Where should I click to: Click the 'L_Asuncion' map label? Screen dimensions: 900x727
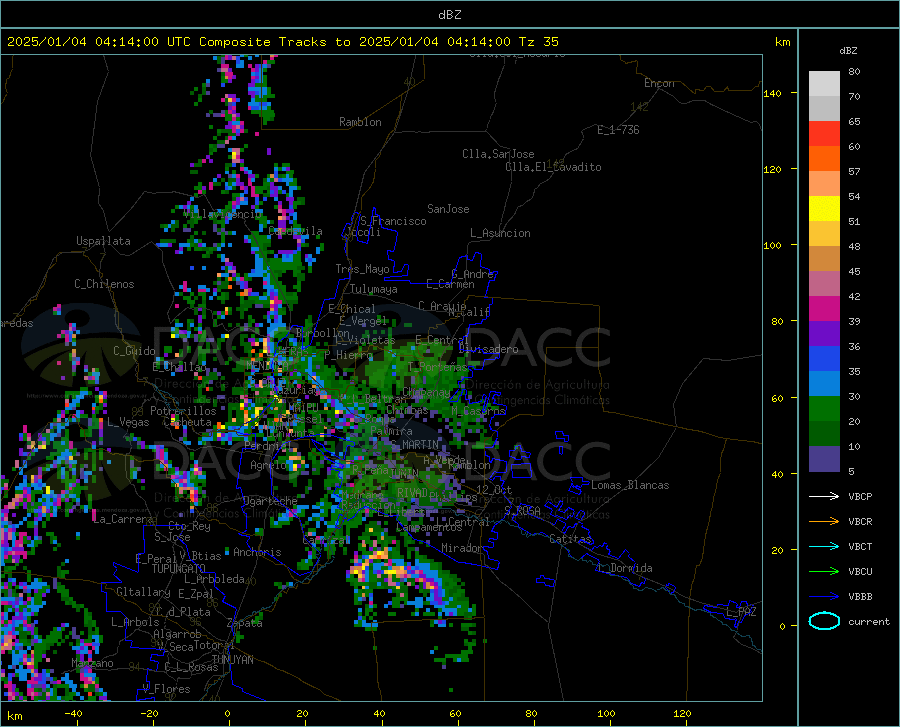coord(500,233)
